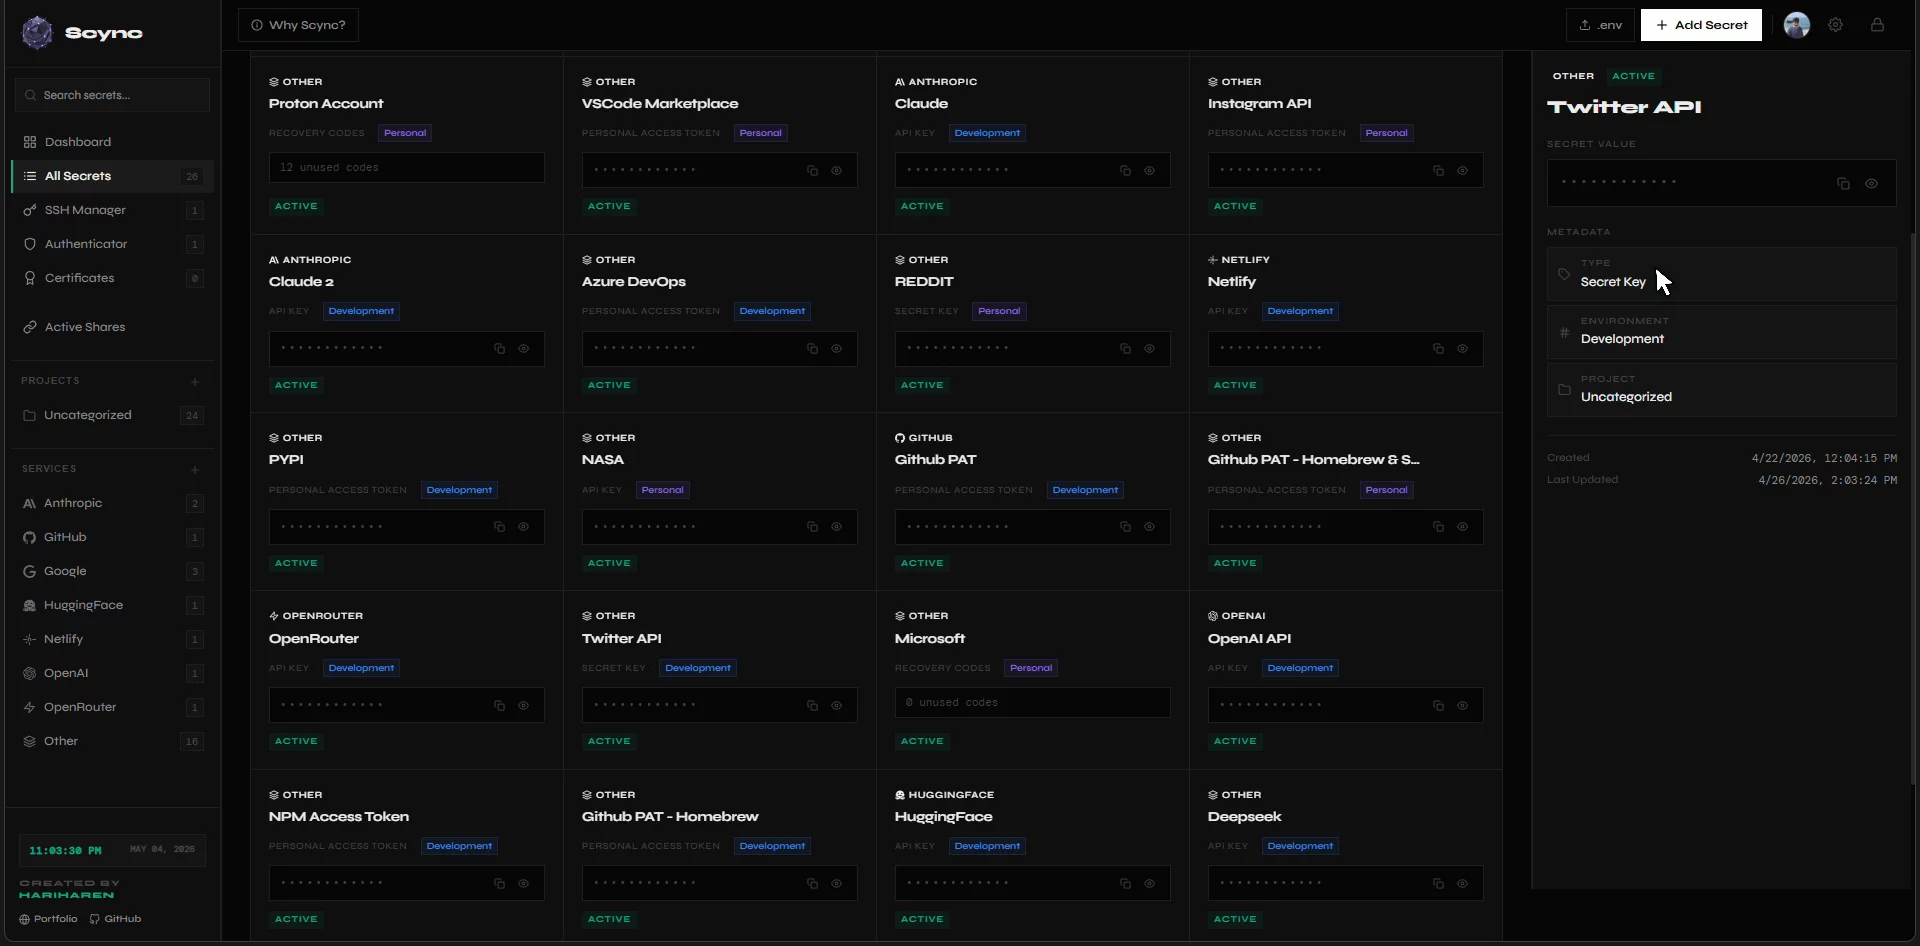The width and height of the screenshot is (1920, 946).
Task: Open the GitHub footer link
Action: [x=115, y=919]
